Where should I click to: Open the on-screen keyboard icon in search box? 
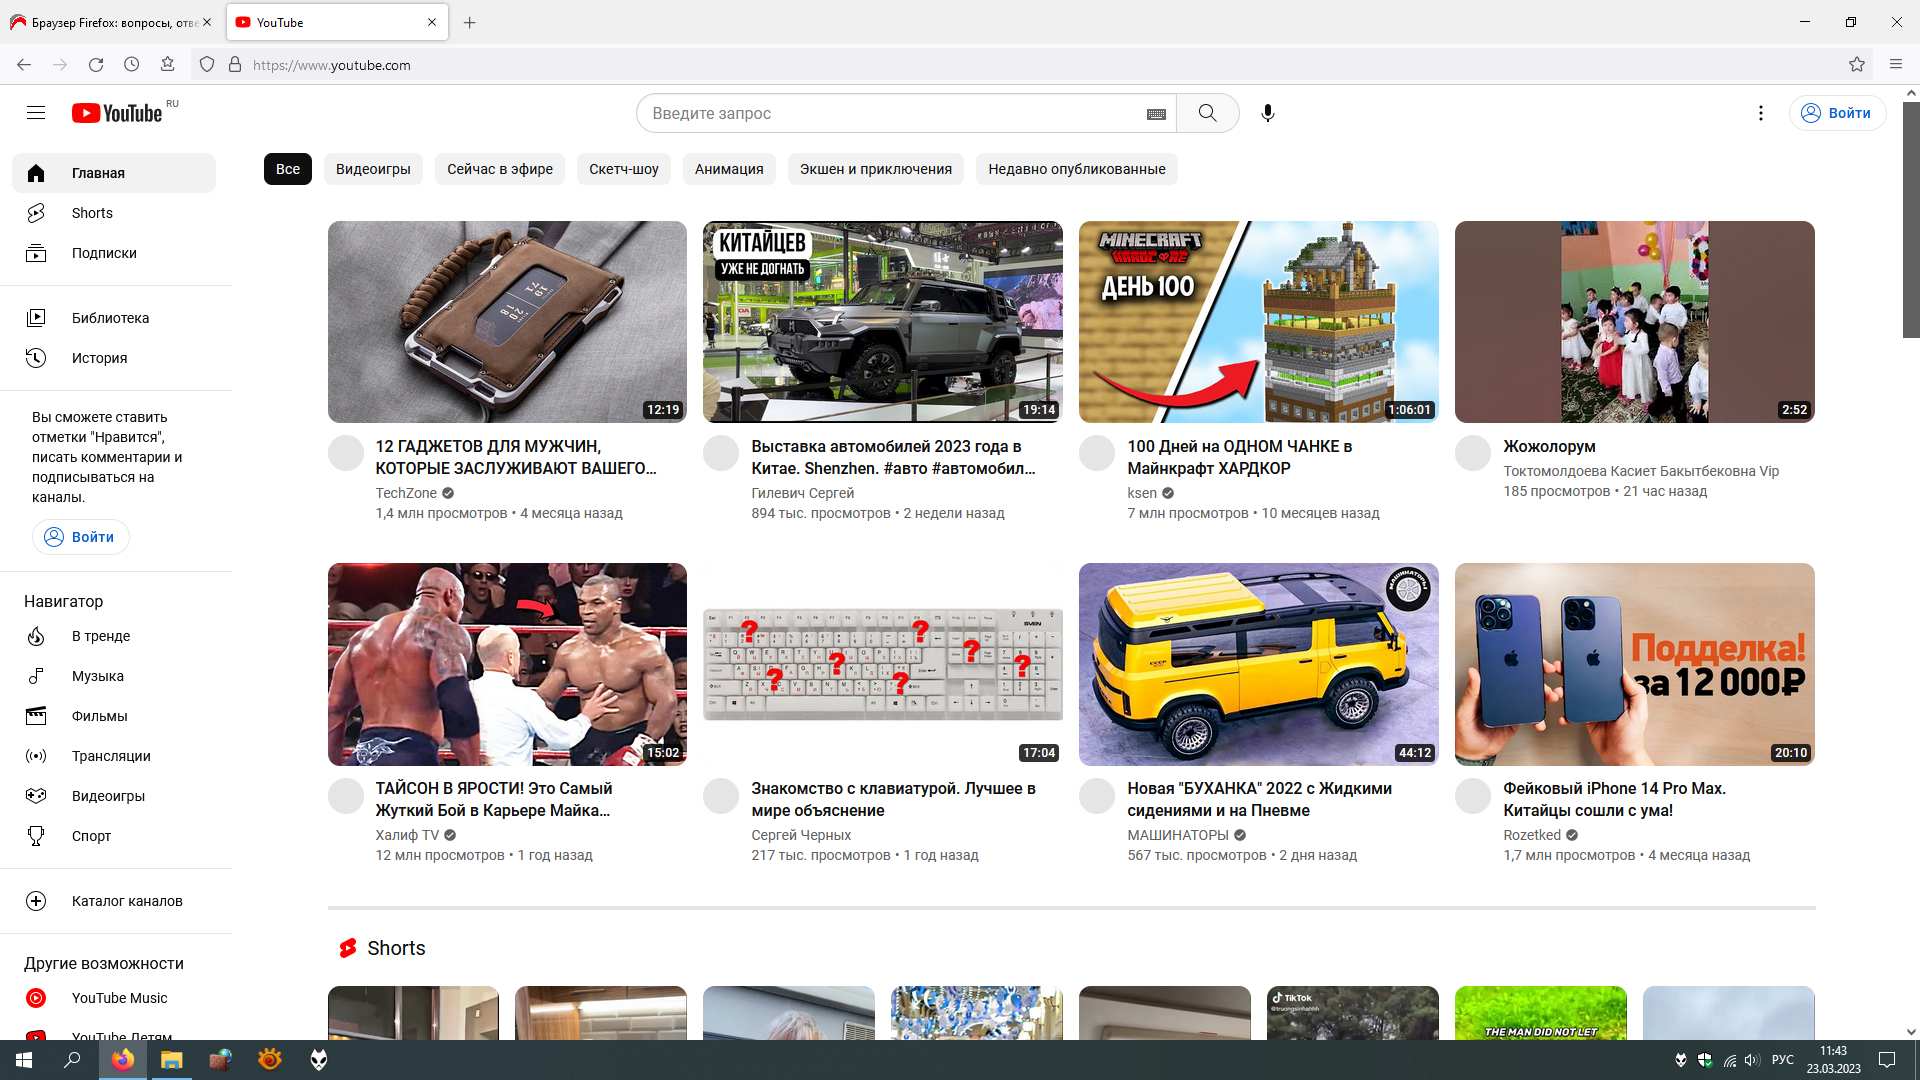click(1156, 114)
